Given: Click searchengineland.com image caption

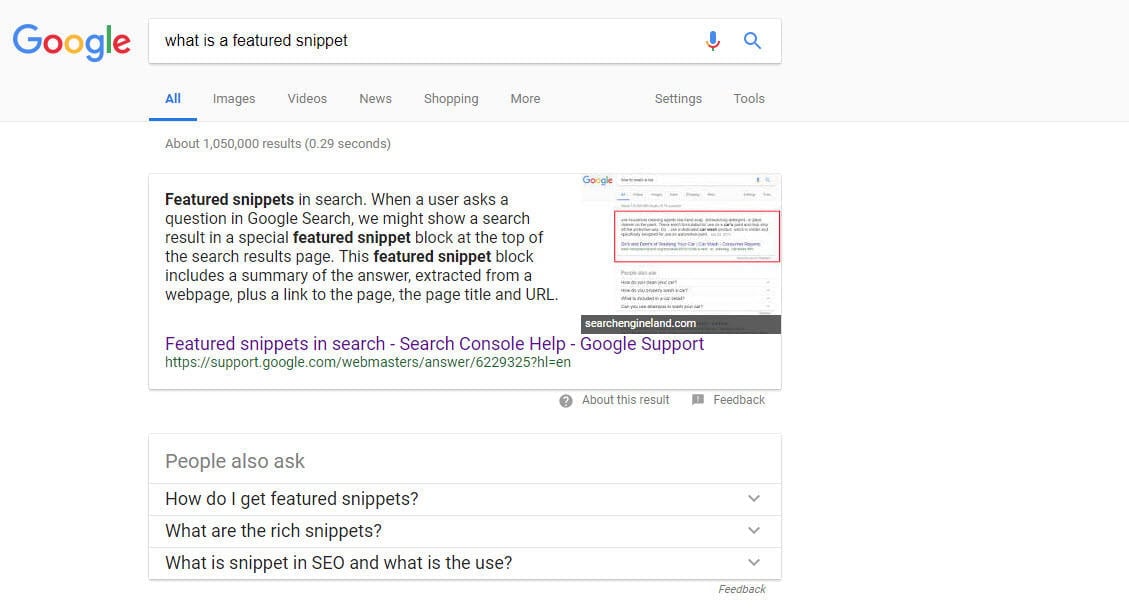Looking at the screenshot, I should (x=640, y=323).
